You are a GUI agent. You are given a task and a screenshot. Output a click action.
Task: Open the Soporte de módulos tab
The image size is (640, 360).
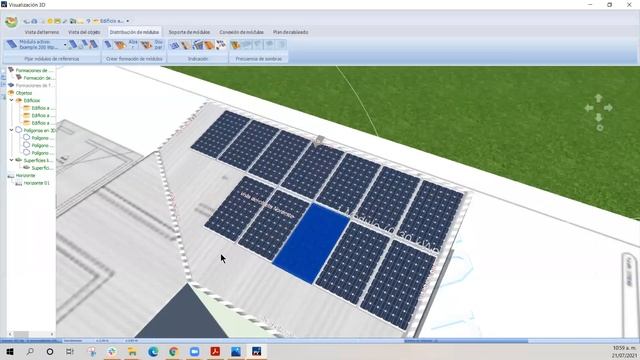[189, 32]
